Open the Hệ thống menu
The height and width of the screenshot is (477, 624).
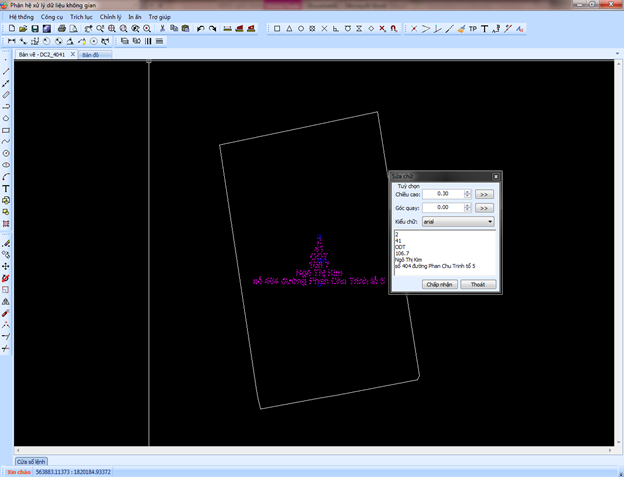(x=20, y=17)
